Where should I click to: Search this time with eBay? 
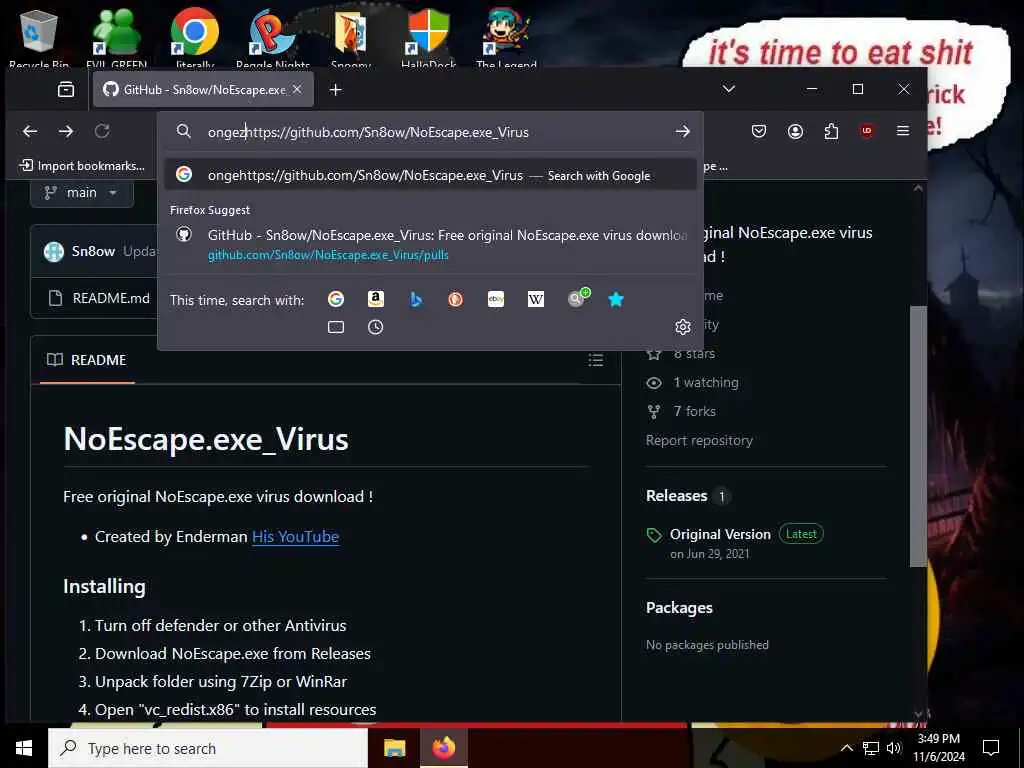coord(496,299)
